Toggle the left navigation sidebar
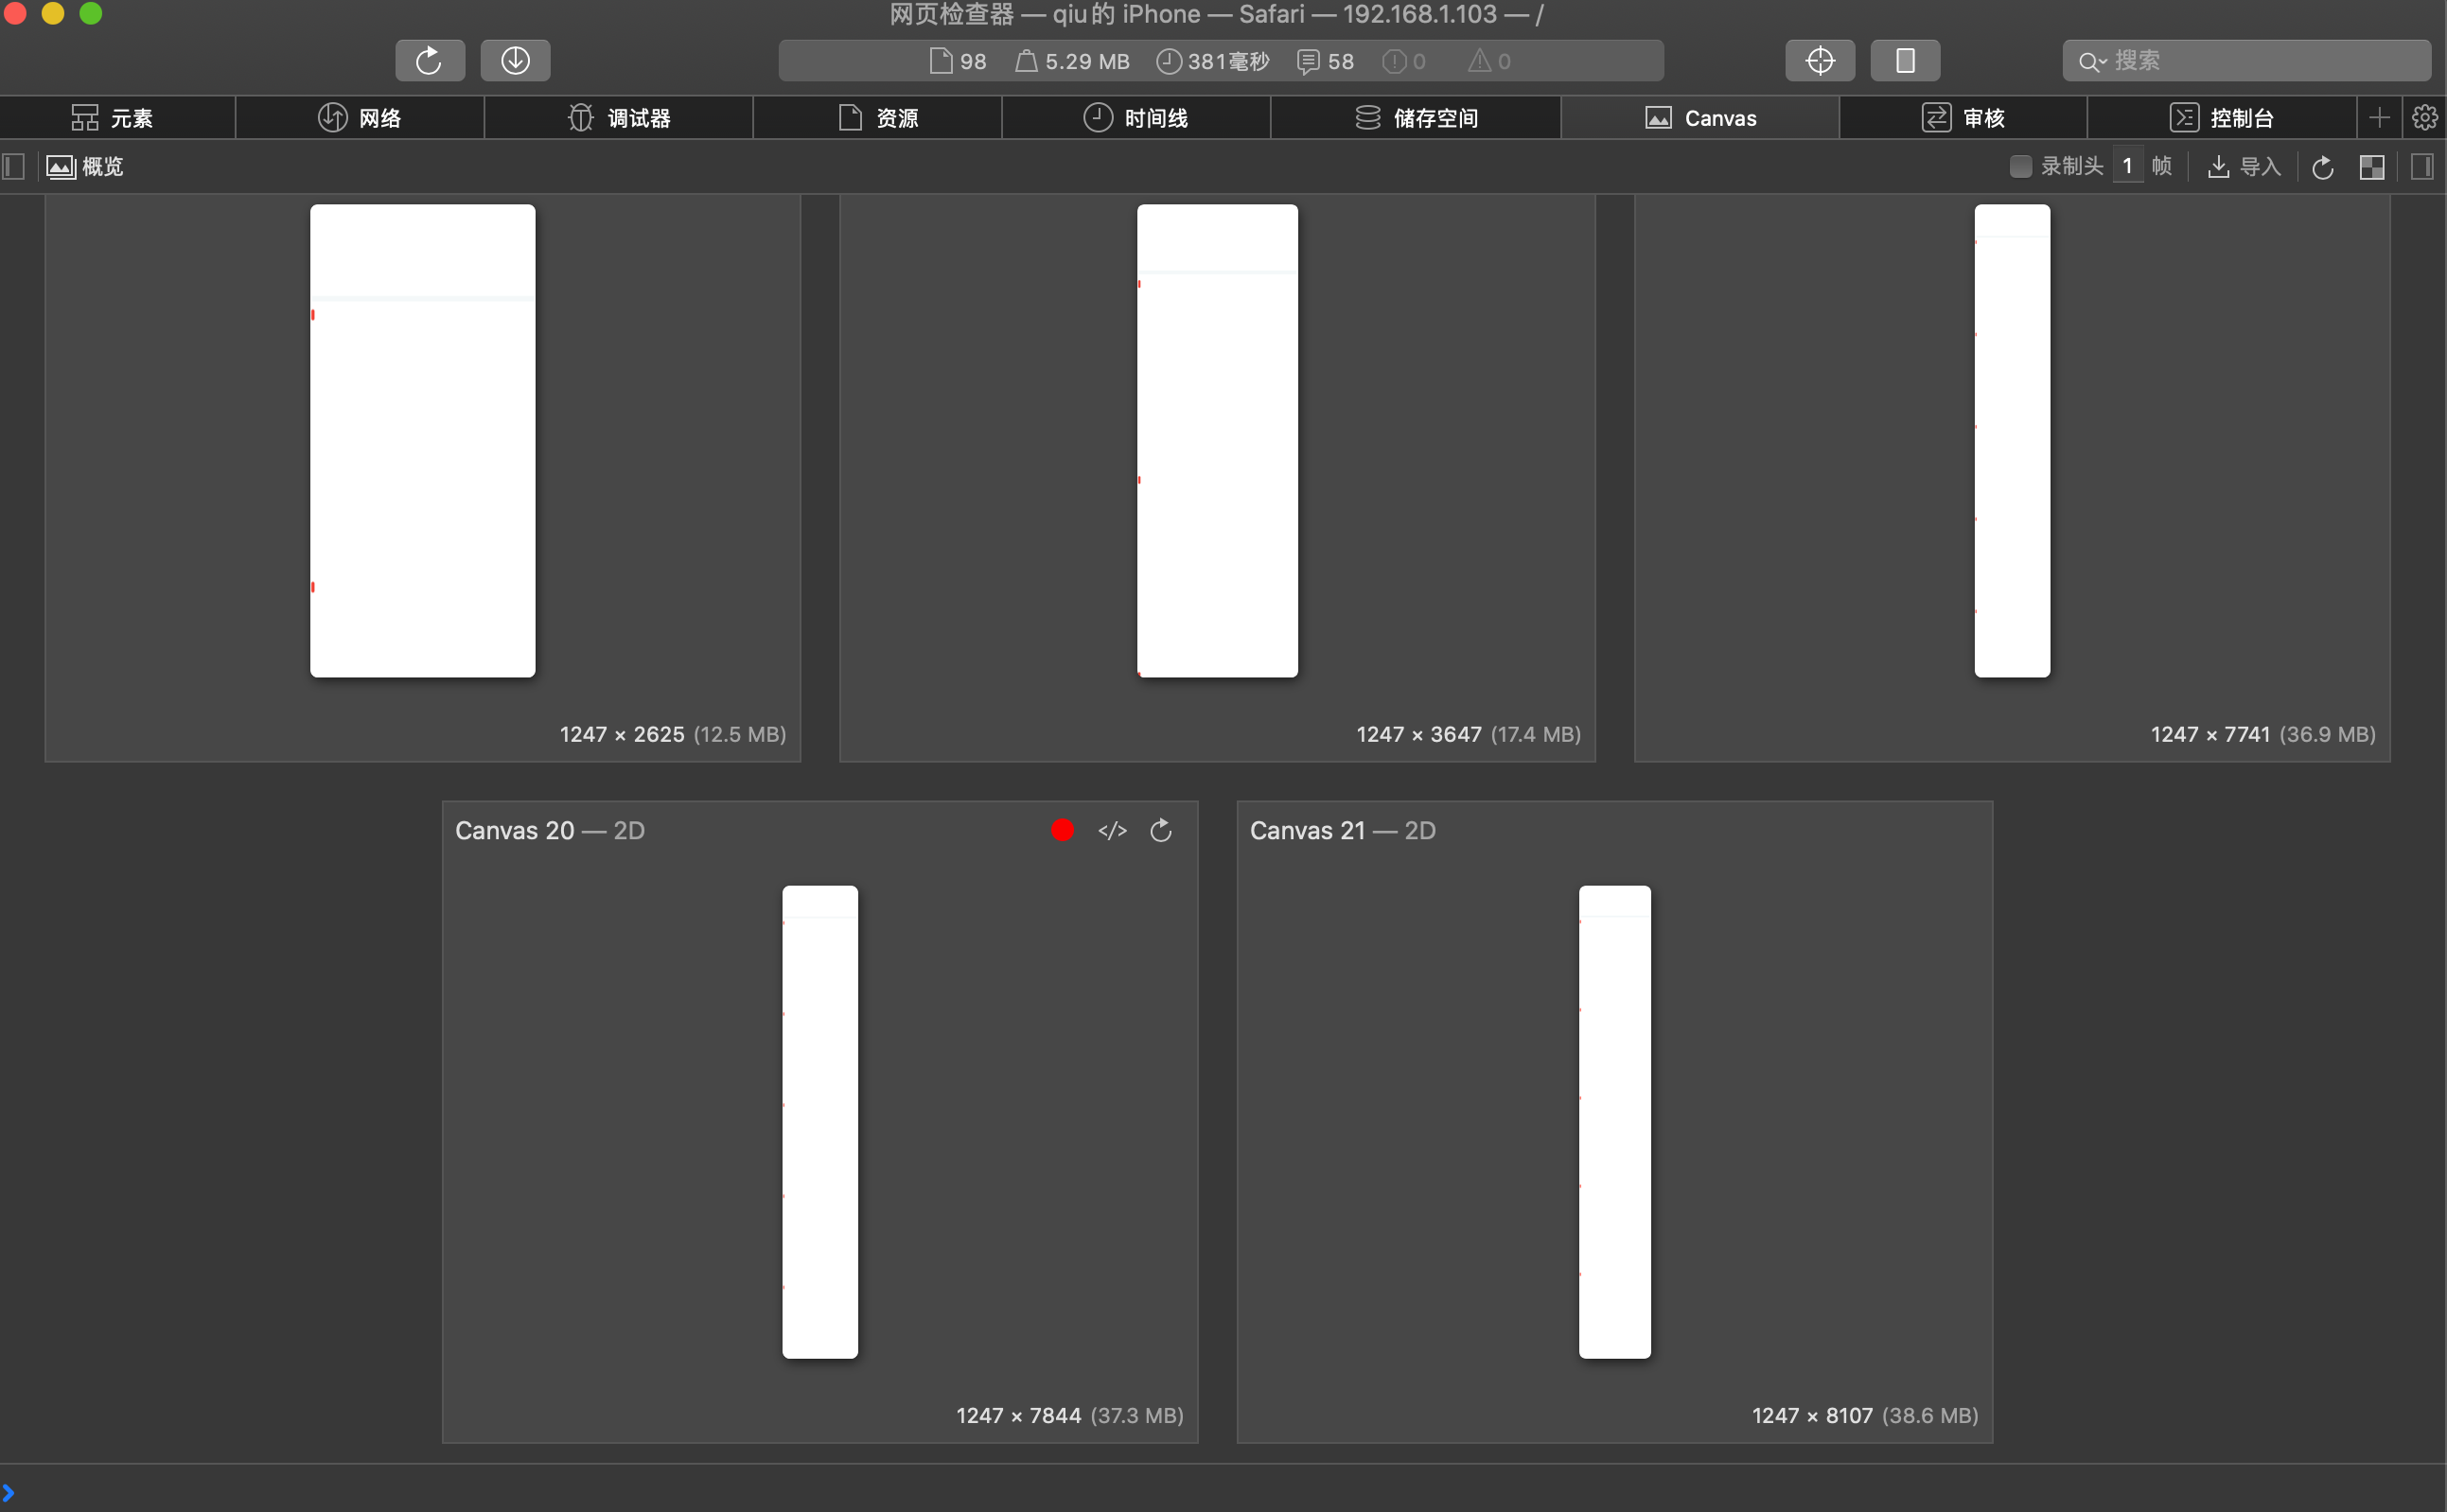The width and height of the screenshot is (2447, 1512). tap(14, 167)
